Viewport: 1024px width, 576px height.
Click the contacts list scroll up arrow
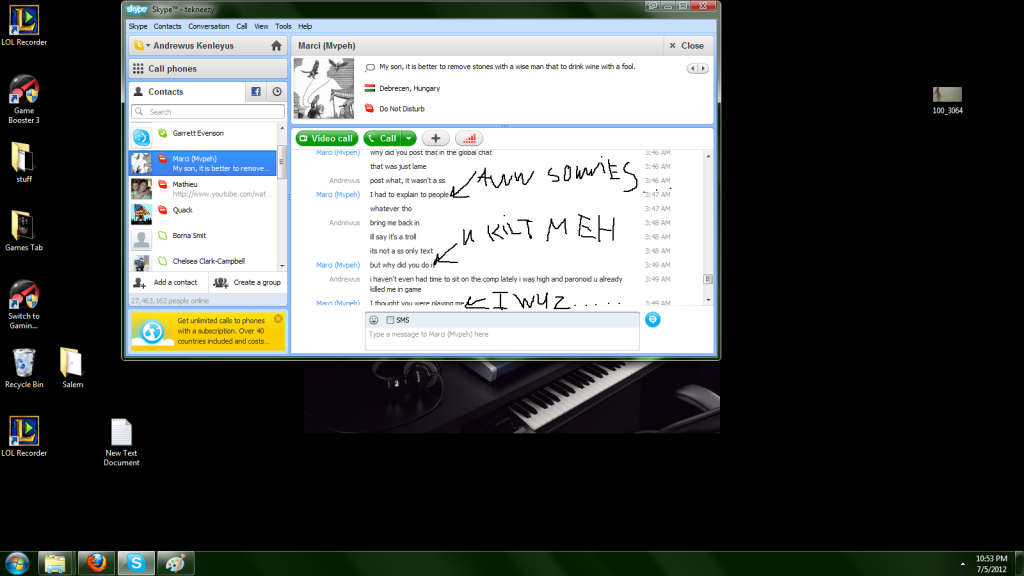point(282,129)
